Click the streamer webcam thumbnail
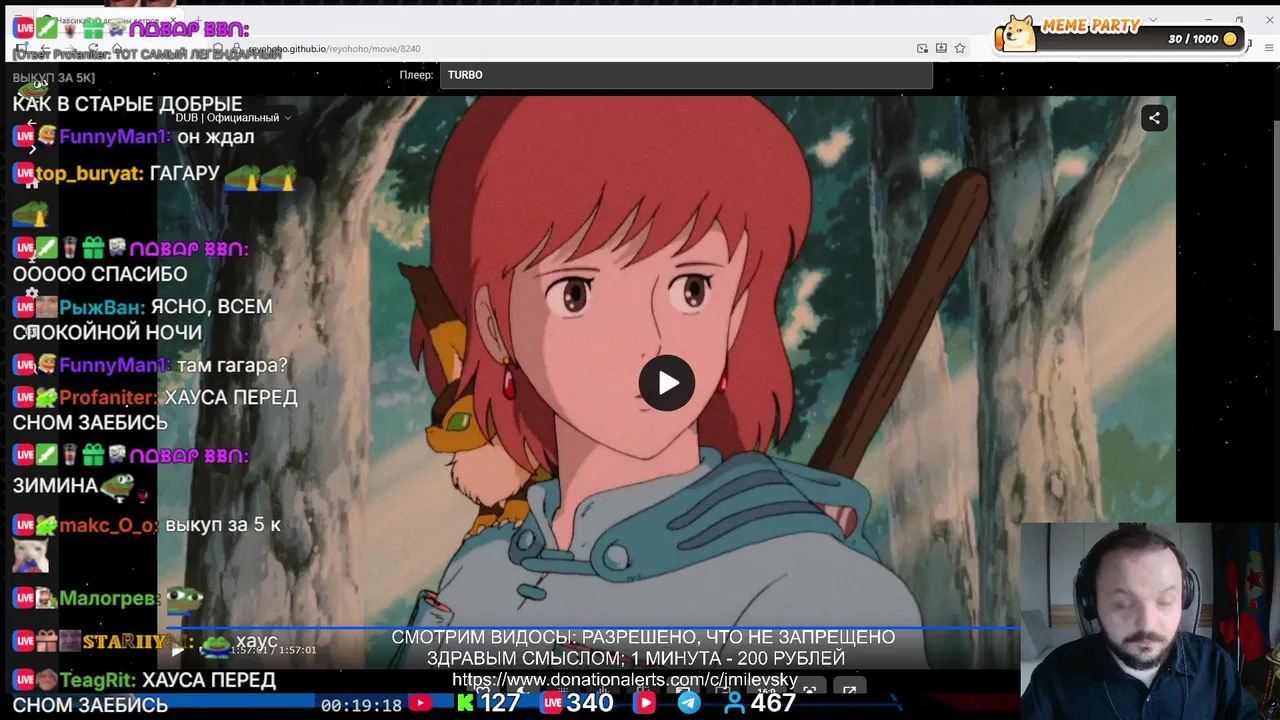The width and height of the screenshot is (1280, 720). (x=1150, y=621)
